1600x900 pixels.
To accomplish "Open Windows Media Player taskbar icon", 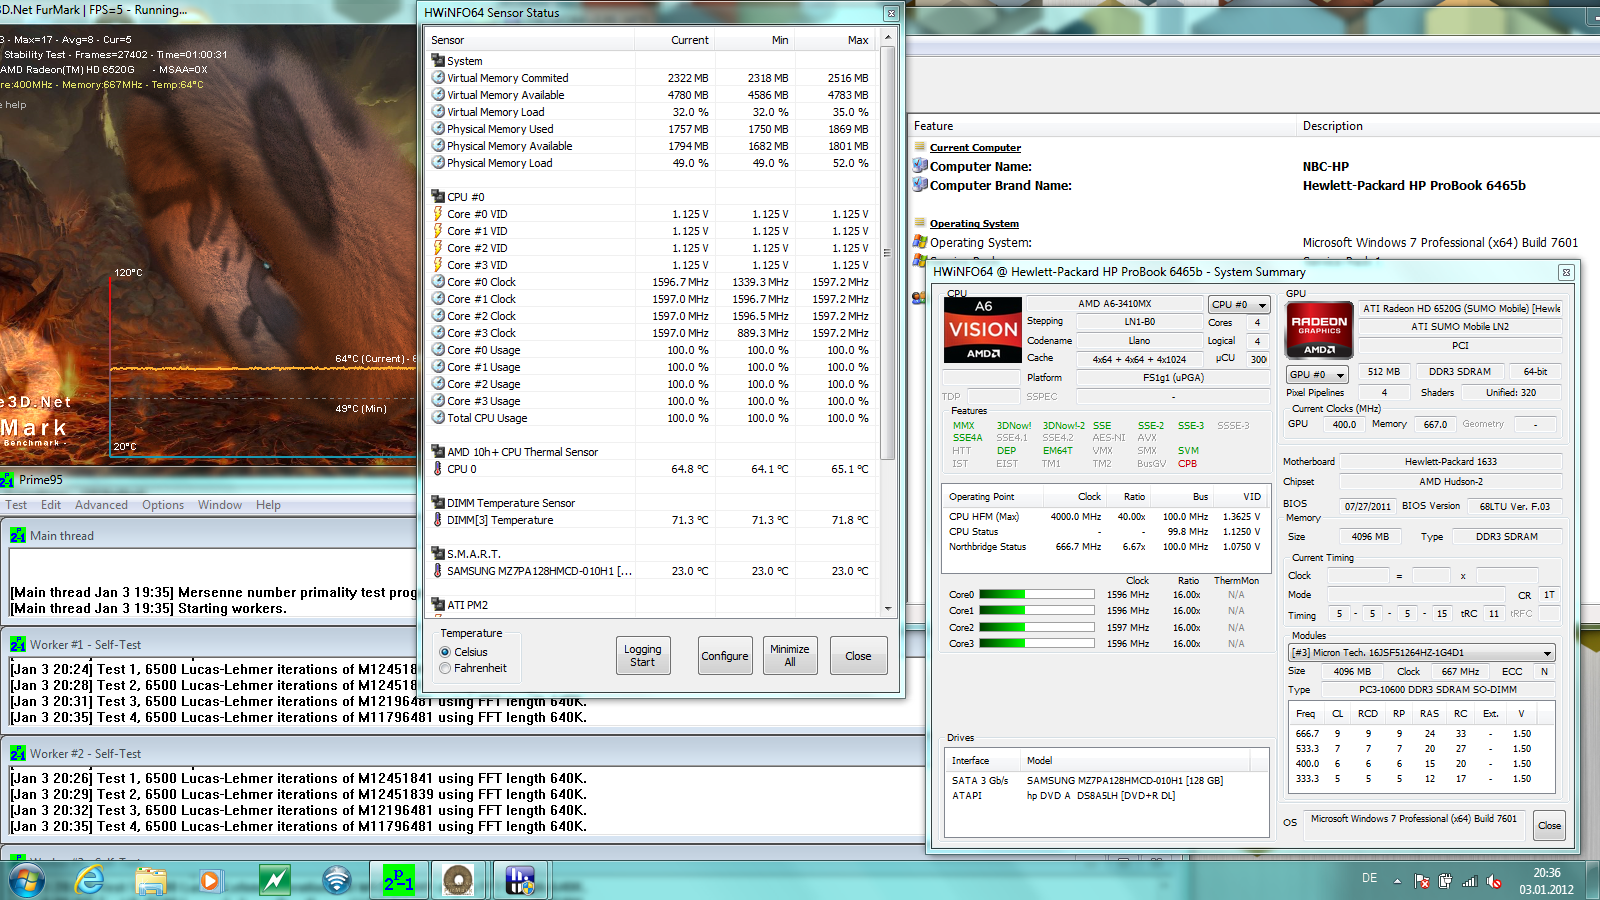I will [x=210, y=881].
